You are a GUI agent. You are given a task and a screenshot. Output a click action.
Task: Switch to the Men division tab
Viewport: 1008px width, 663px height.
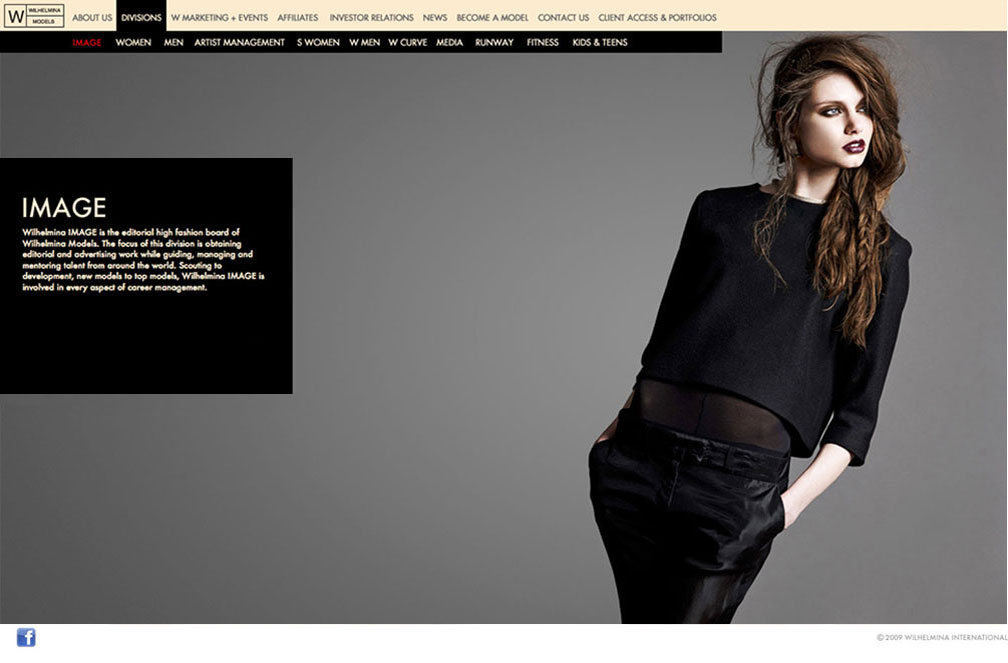point(173,42)
